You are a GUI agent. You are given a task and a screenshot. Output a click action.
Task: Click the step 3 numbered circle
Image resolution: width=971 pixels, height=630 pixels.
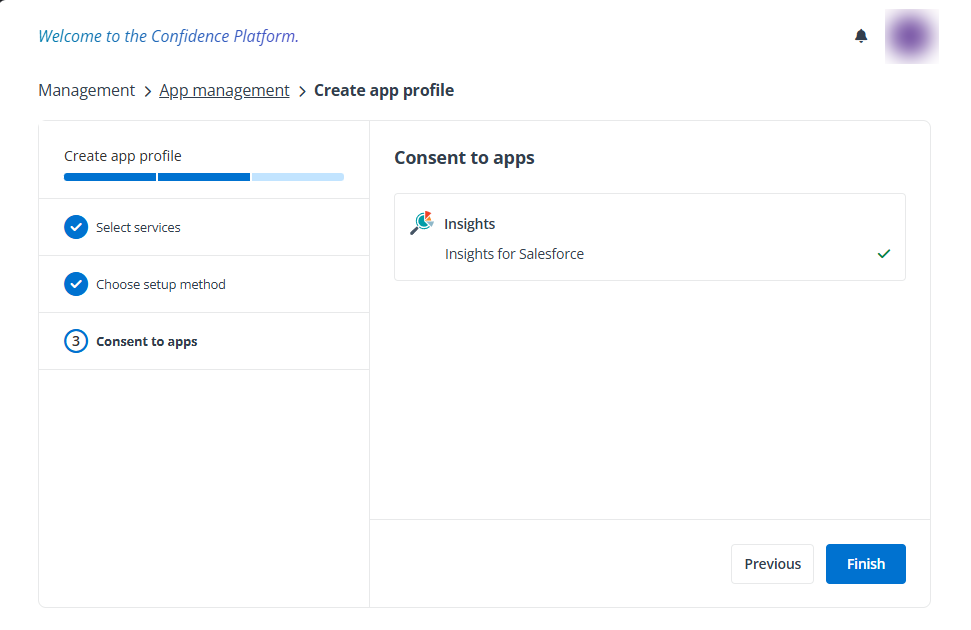pos(76,341)
